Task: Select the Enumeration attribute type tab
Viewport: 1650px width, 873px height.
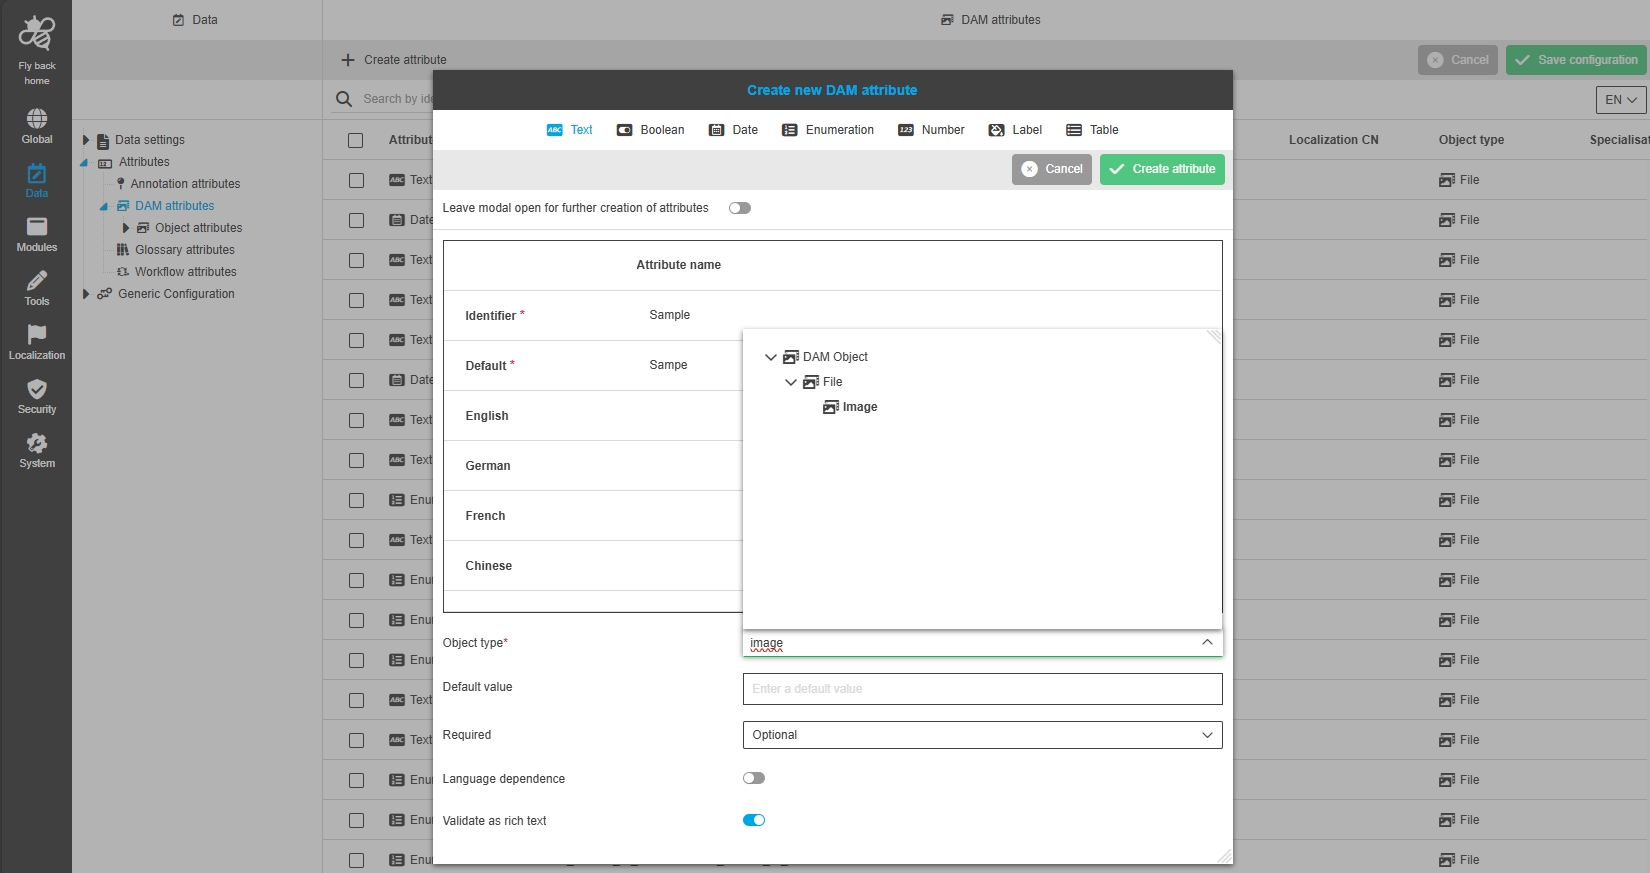Action: [x=828, y=130]
